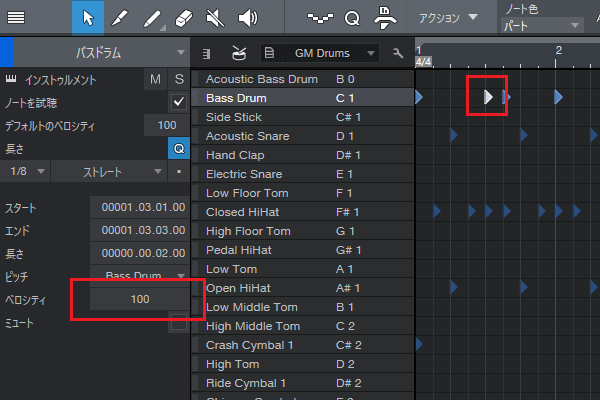Select the Line drawing tool
Screen dimensions: 600x400
pos(150,18)
